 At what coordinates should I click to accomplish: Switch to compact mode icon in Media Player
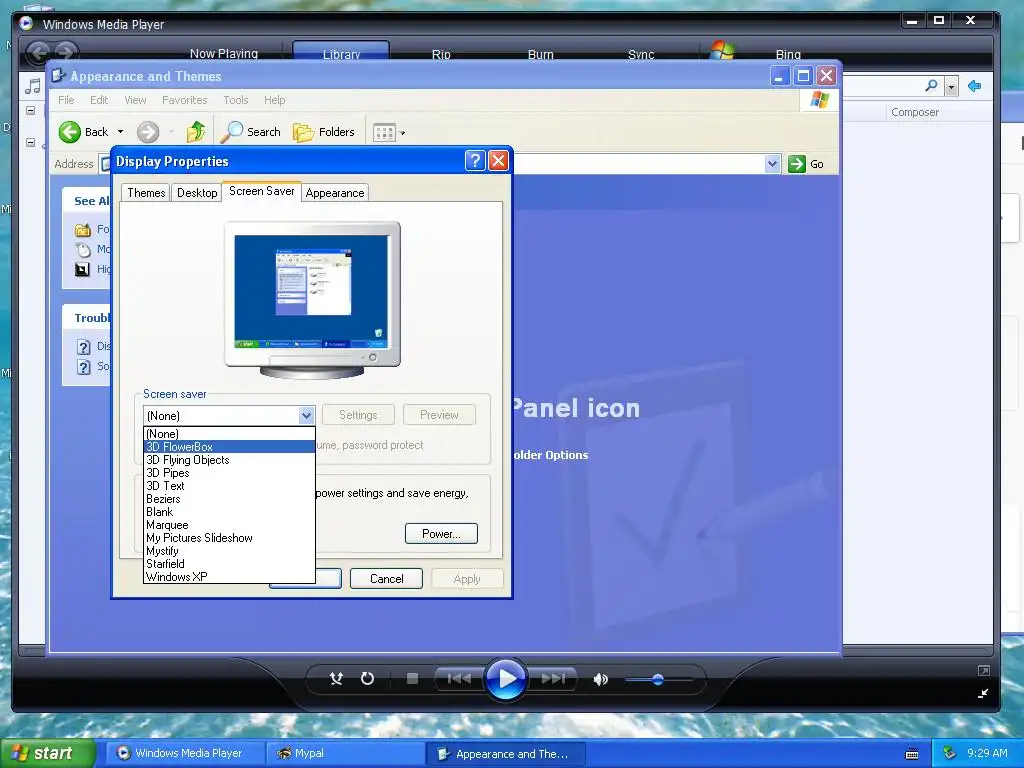983,694
